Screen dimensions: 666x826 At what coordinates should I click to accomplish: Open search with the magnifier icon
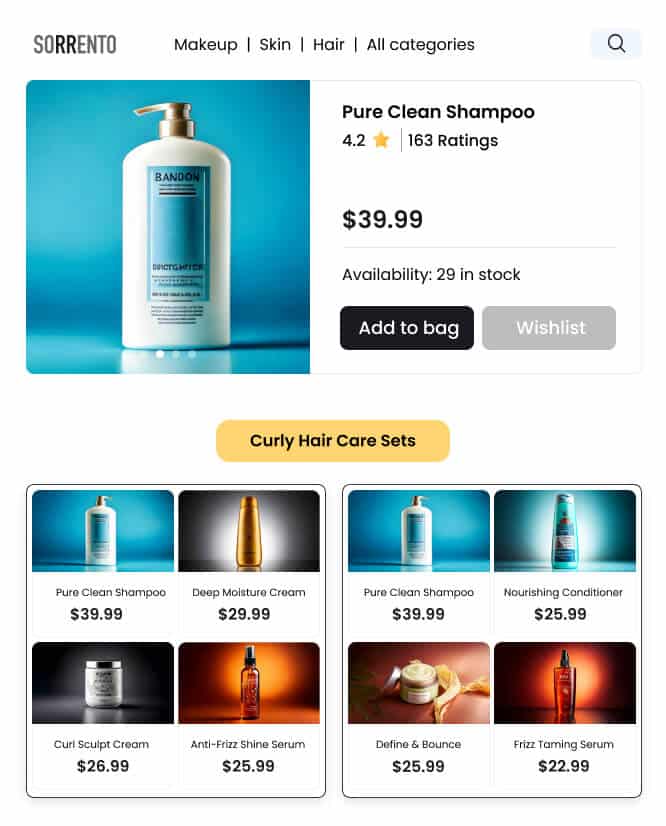[615, 44]
